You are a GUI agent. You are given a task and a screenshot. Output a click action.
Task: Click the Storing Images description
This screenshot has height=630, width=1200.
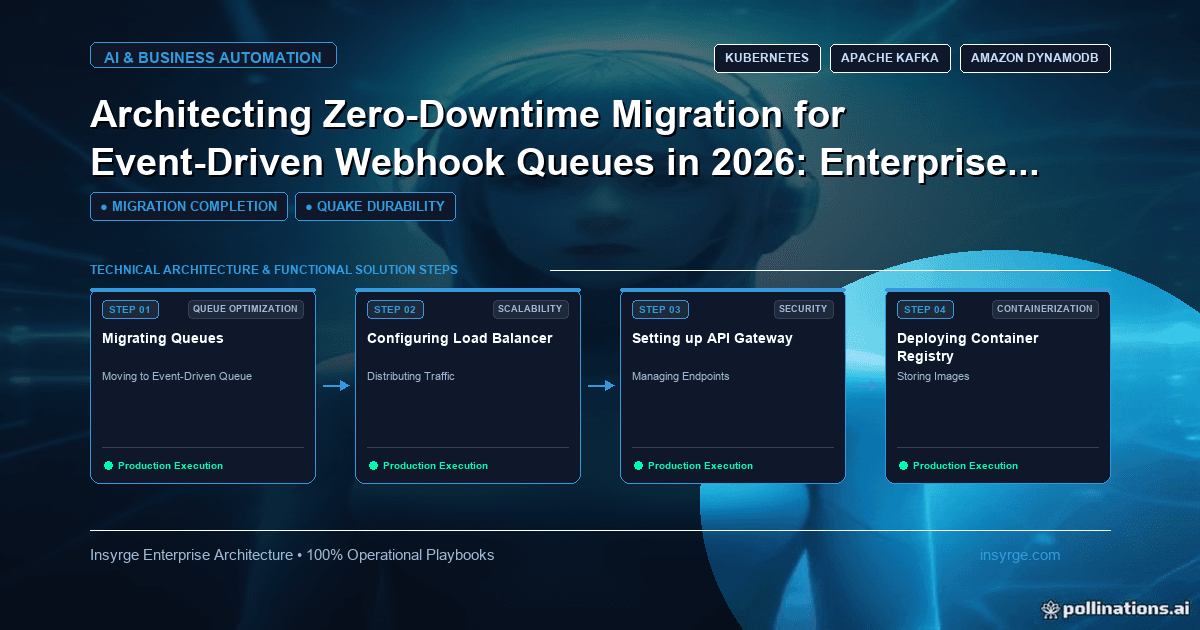click(x=933, y=376)
